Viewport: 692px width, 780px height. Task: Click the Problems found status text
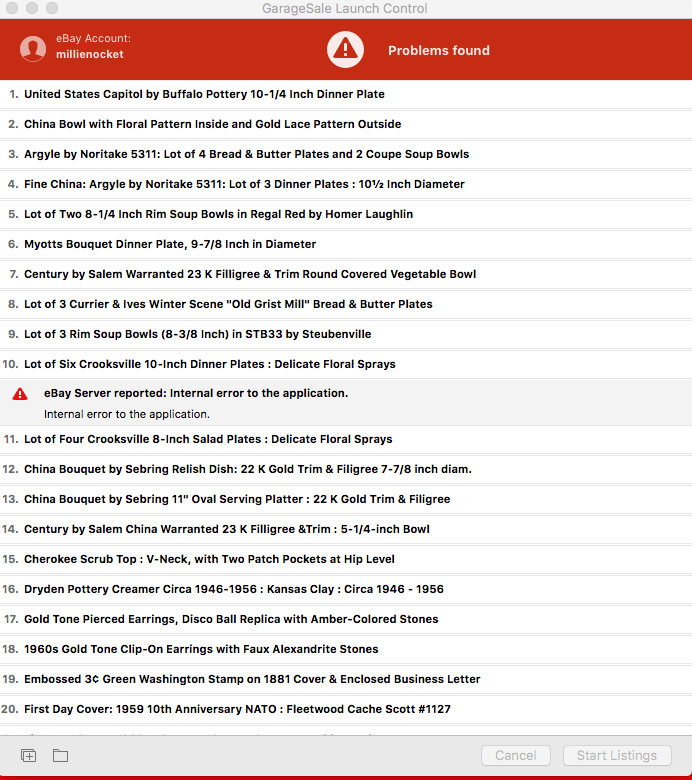(x=439, y=50)
